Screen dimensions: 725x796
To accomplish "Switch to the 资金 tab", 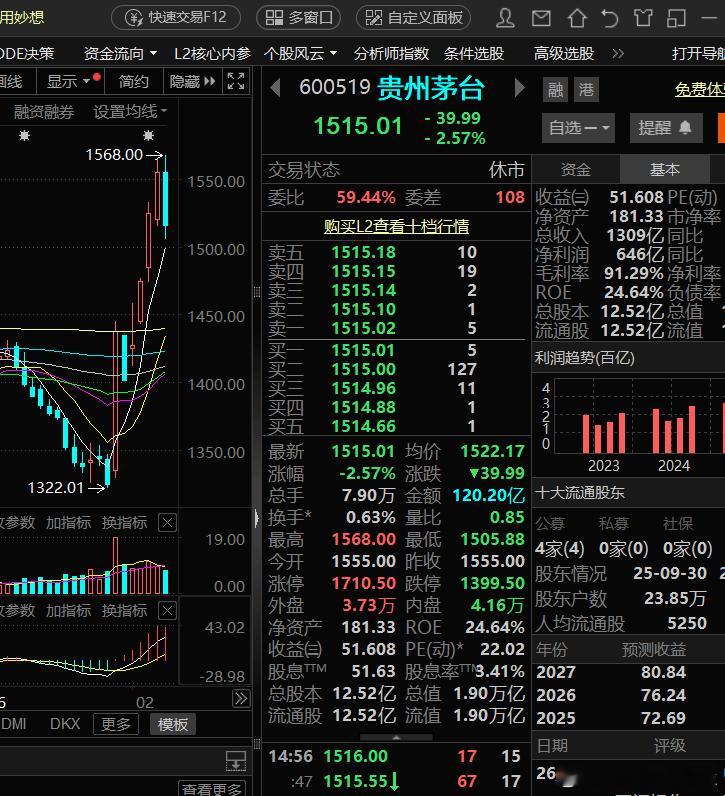I will 575,169.
